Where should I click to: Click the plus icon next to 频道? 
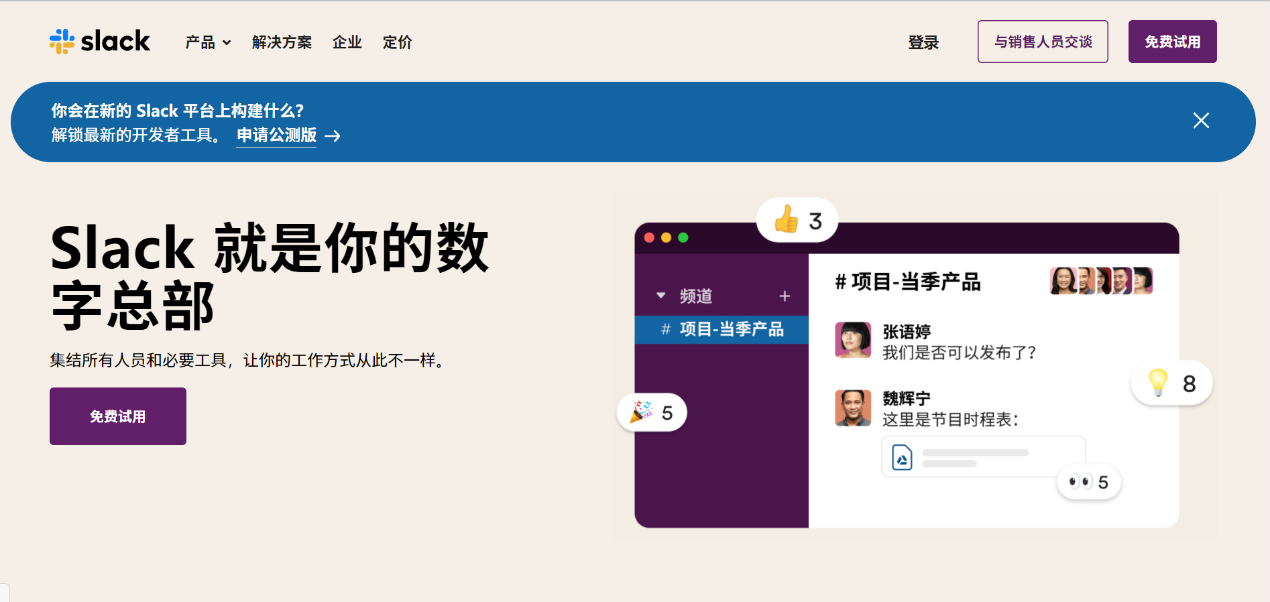point(785,296)
